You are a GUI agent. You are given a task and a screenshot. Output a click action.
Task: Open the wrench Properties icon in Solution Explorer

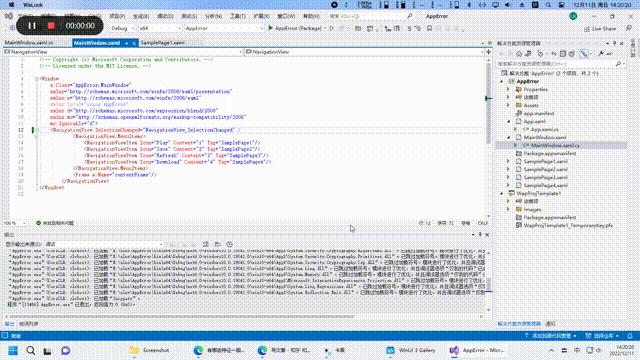click(x=601, y=53)
